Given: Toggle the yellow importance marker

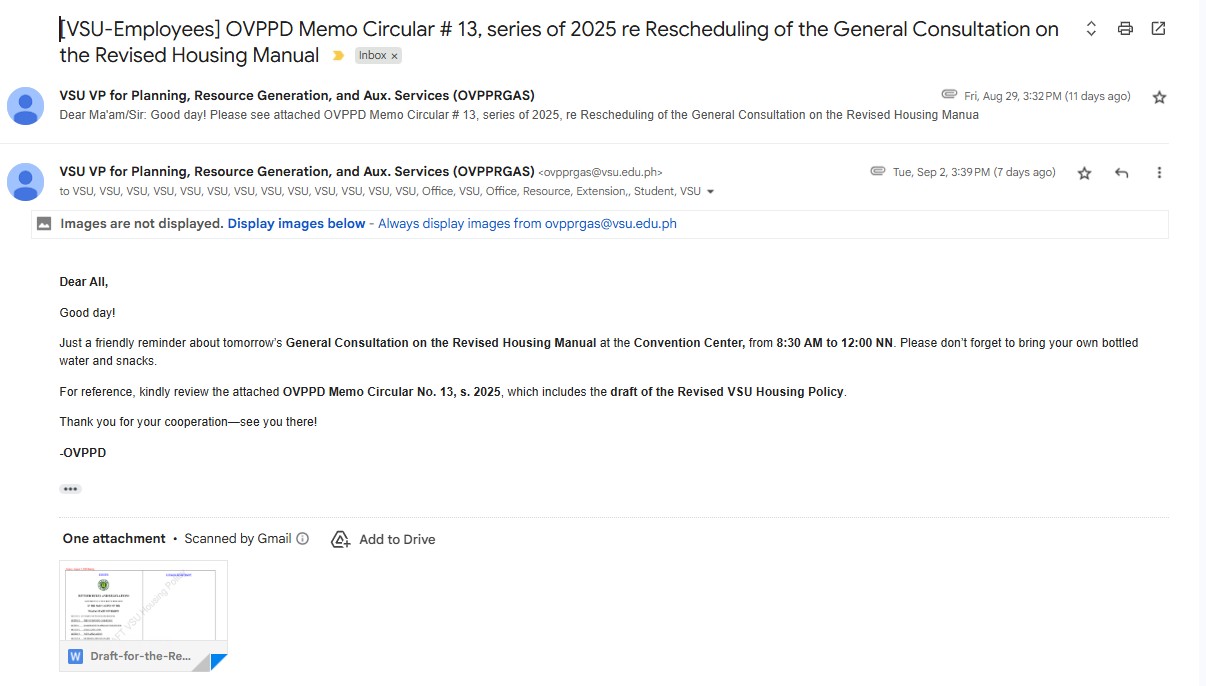Looking at the screenshot, I should [x=338, y=56].
